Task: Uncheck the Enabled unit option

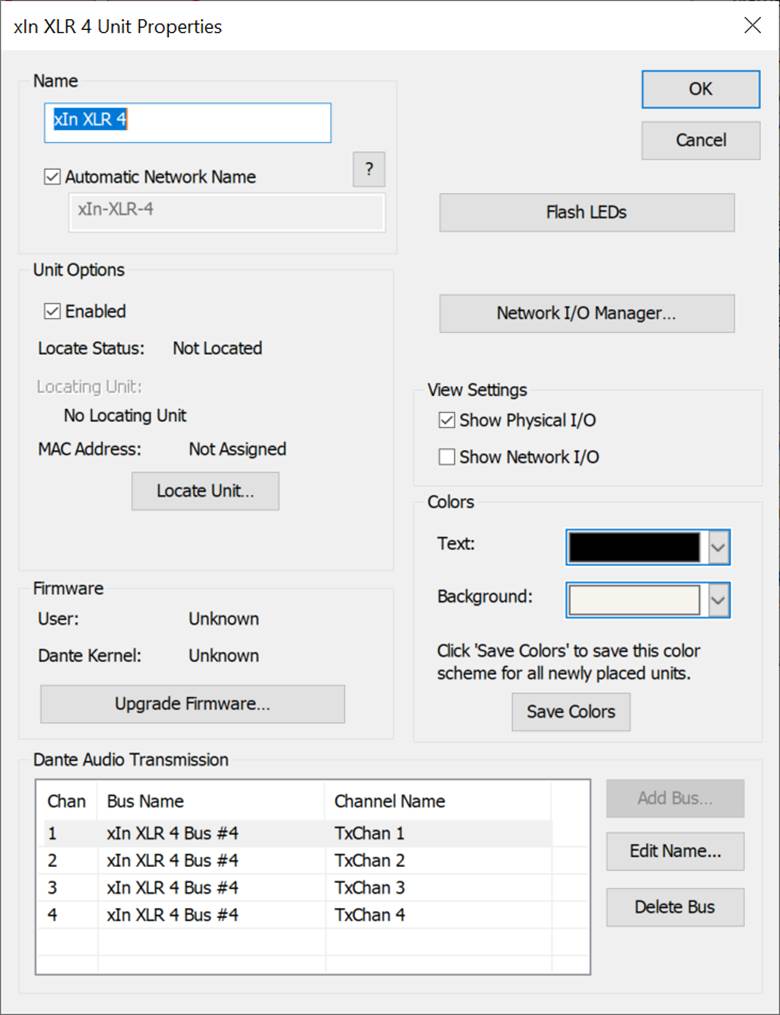Action: [x=52, y=311]
